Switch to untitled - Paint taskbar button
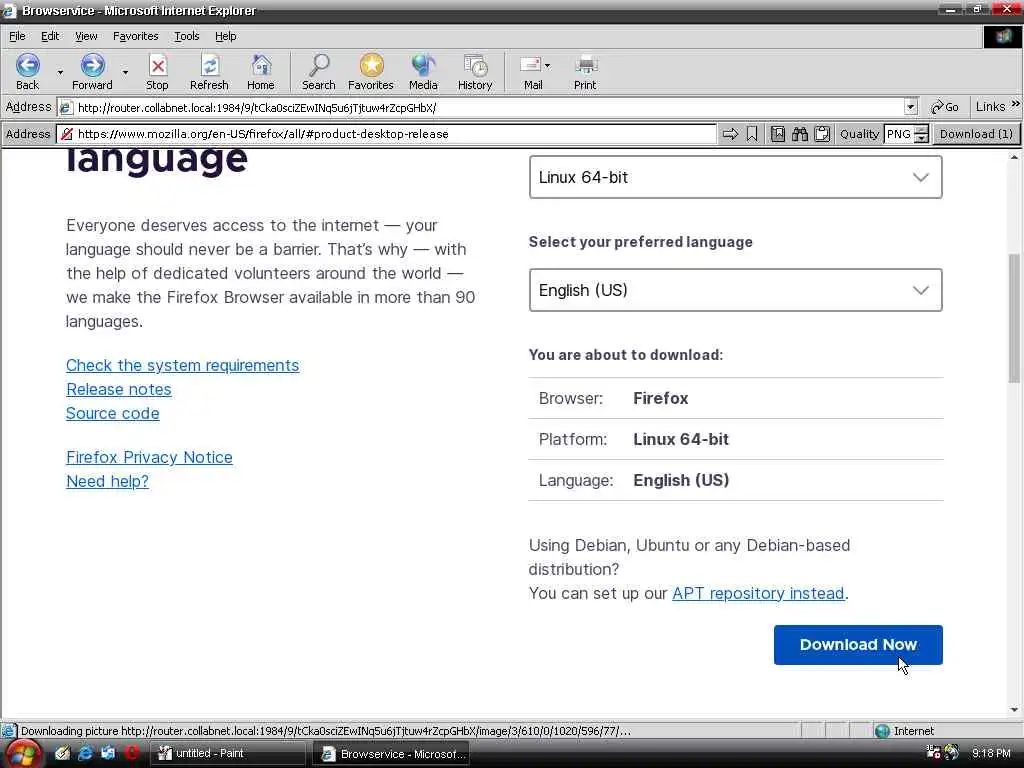 pos(227,754)
